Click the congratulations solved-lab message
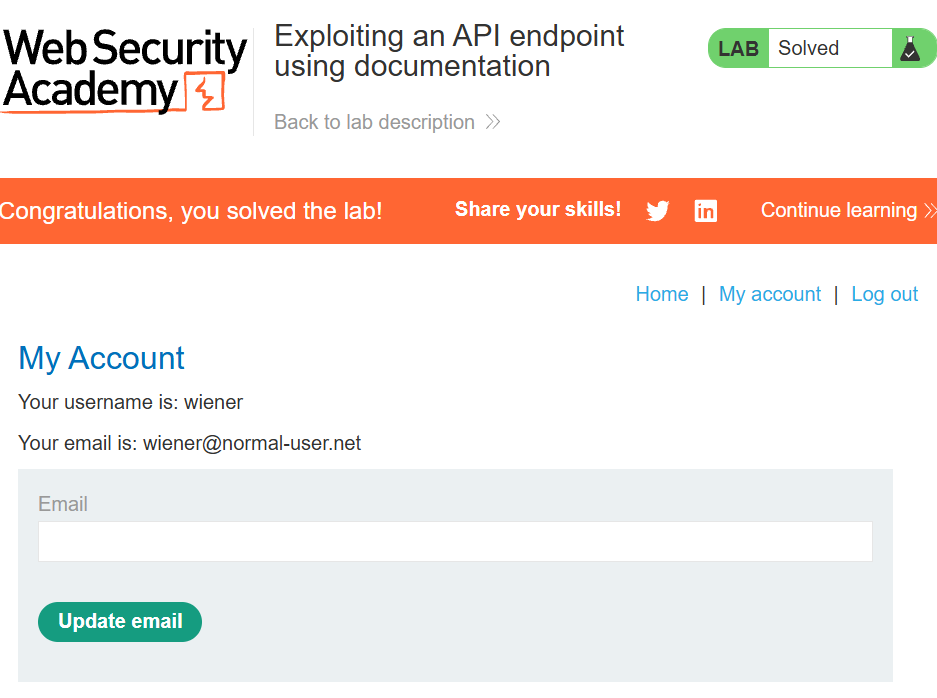The image size is (937, 698). tap(191, 211)
